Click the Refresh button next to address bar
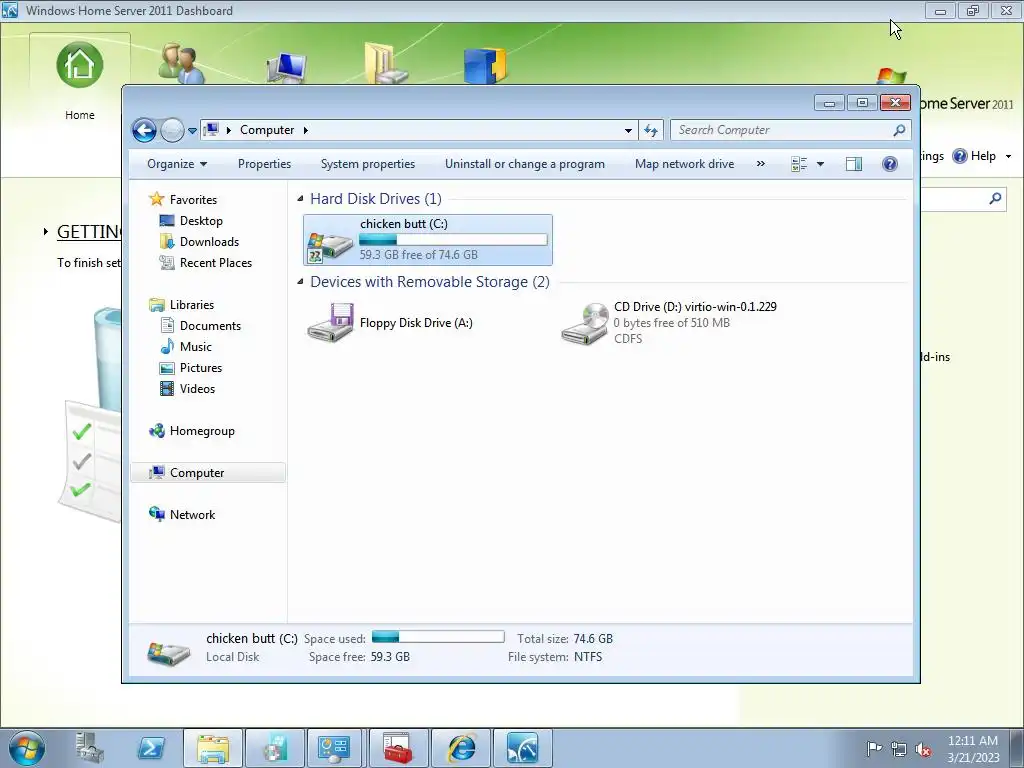 pyautogui.click(x=650, y=130)
